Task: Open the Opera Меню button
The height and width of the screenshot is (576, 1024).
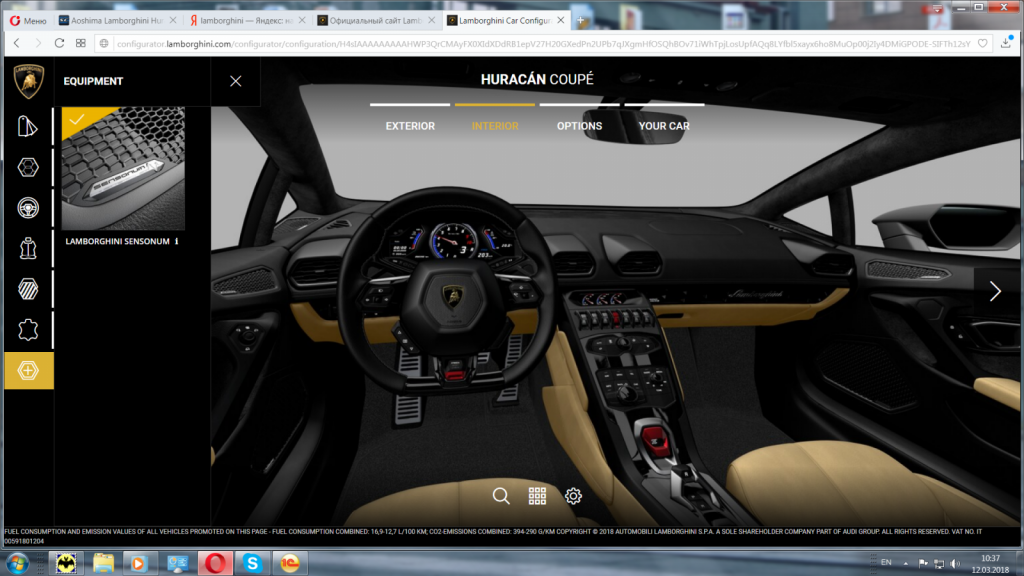Action: pyautogui.click(x=27, y=20)
